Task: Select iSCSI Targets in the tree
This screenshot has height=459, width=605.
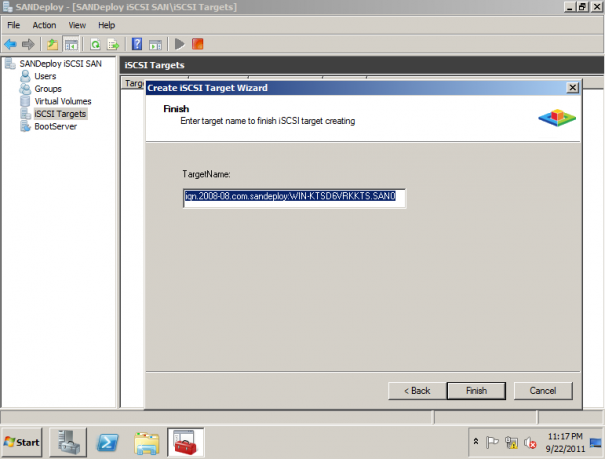Action: tap(60, 114)
